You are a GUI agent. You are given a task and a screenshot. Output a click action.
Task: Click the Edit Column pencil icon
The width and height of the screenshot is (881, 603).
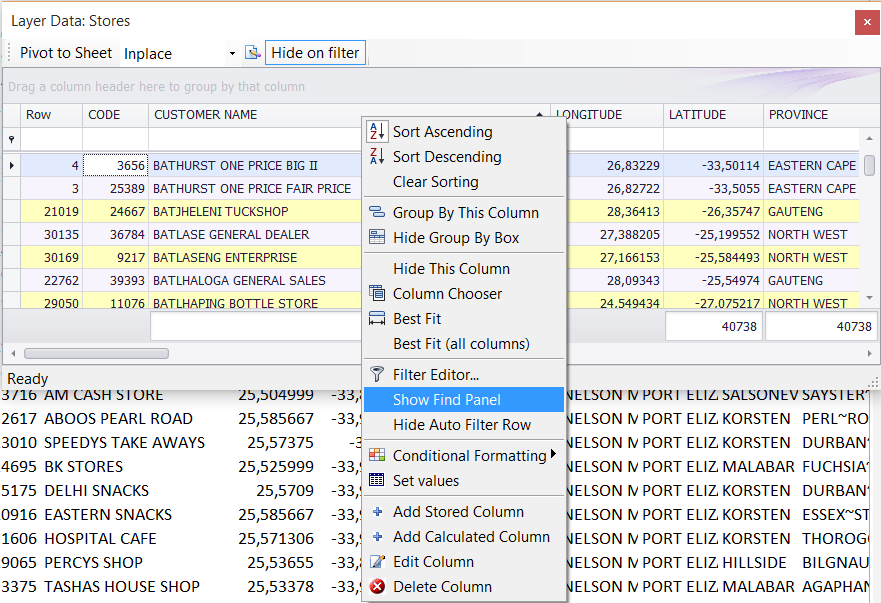pyautogui.click(x=377, y=562)
